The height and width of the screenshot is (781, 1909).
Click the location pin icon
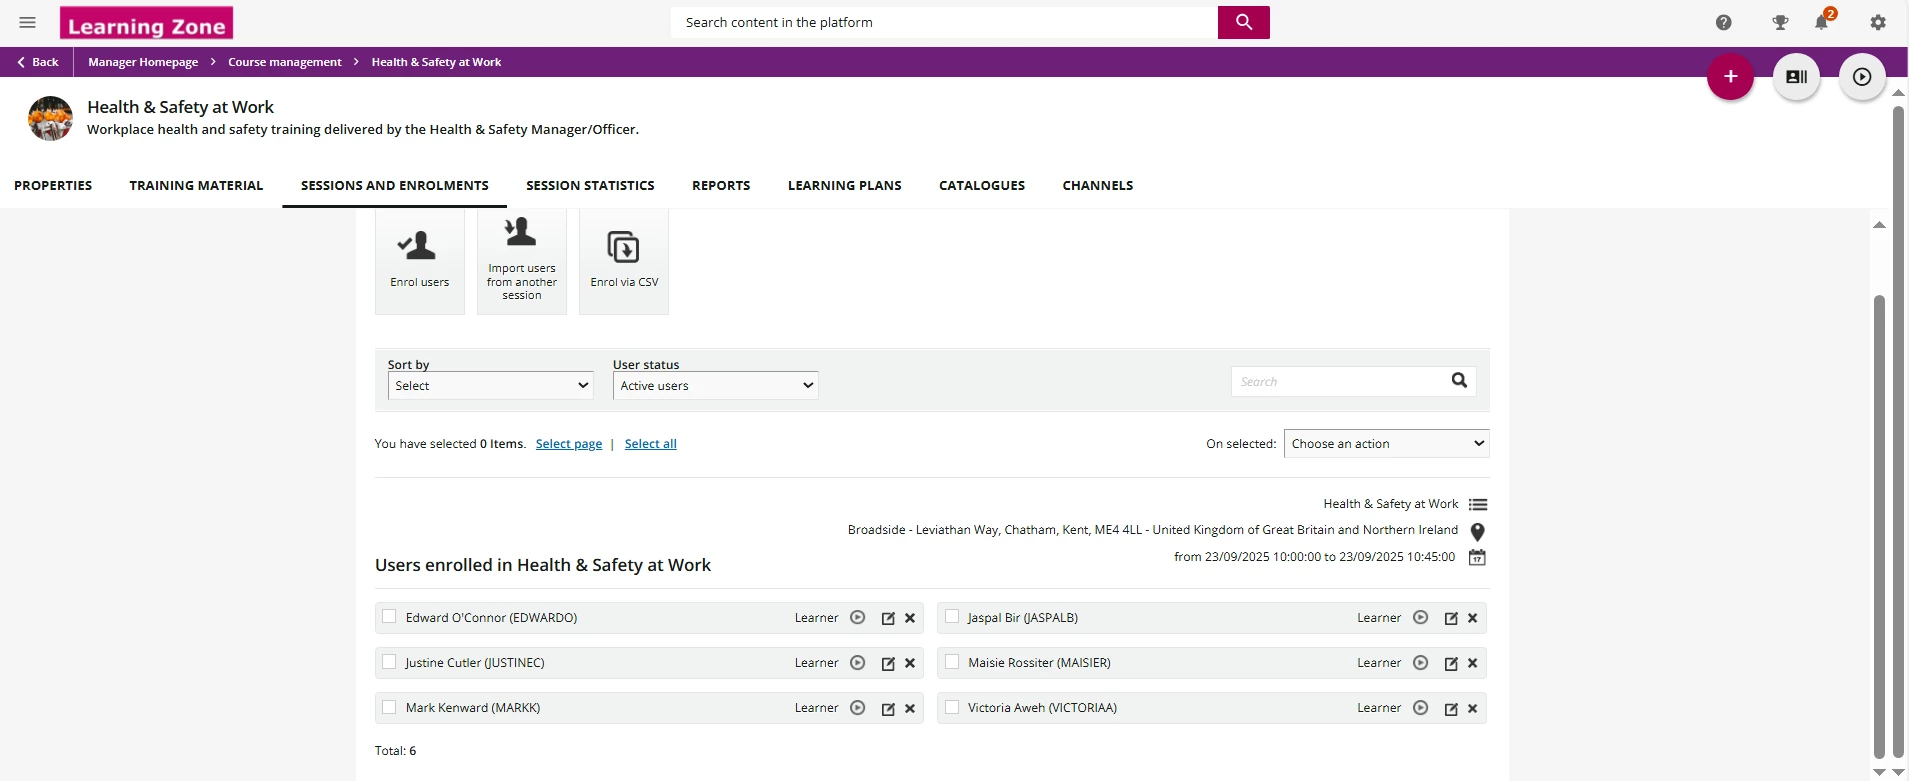(x=1478, y=531)
